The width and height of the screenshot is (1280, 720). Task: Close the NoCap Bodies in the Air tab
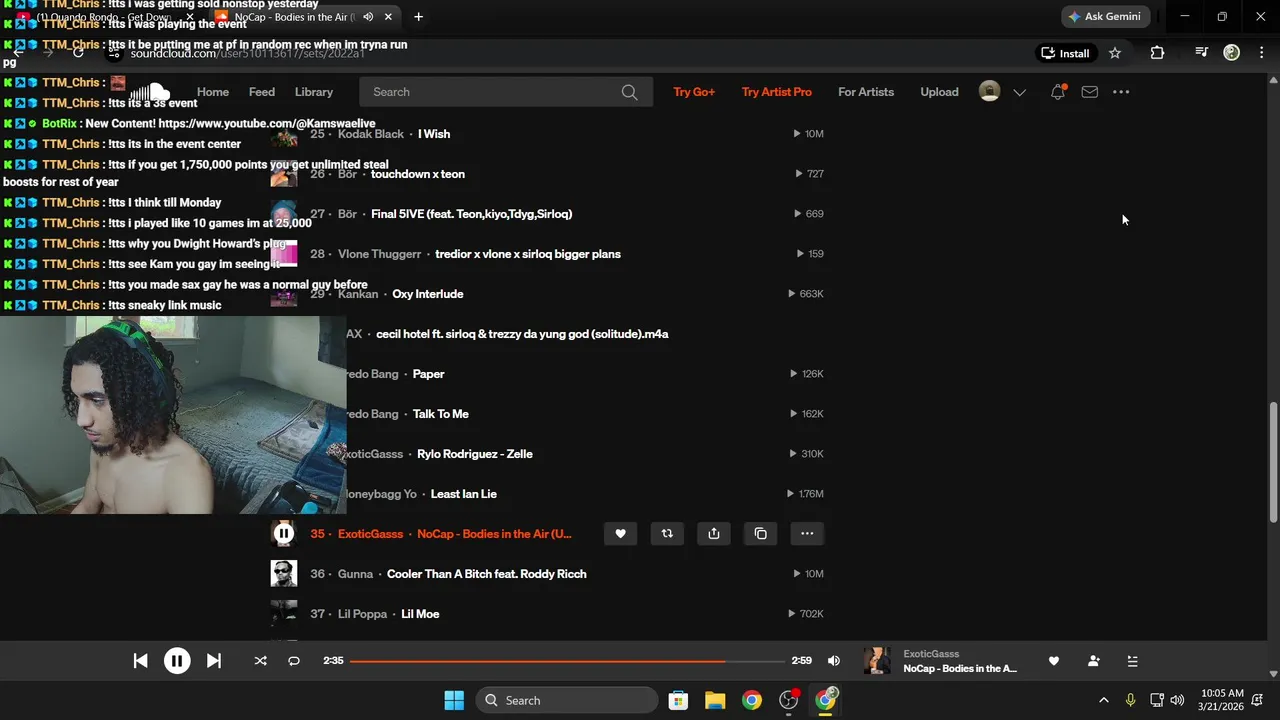pos(389,17)
